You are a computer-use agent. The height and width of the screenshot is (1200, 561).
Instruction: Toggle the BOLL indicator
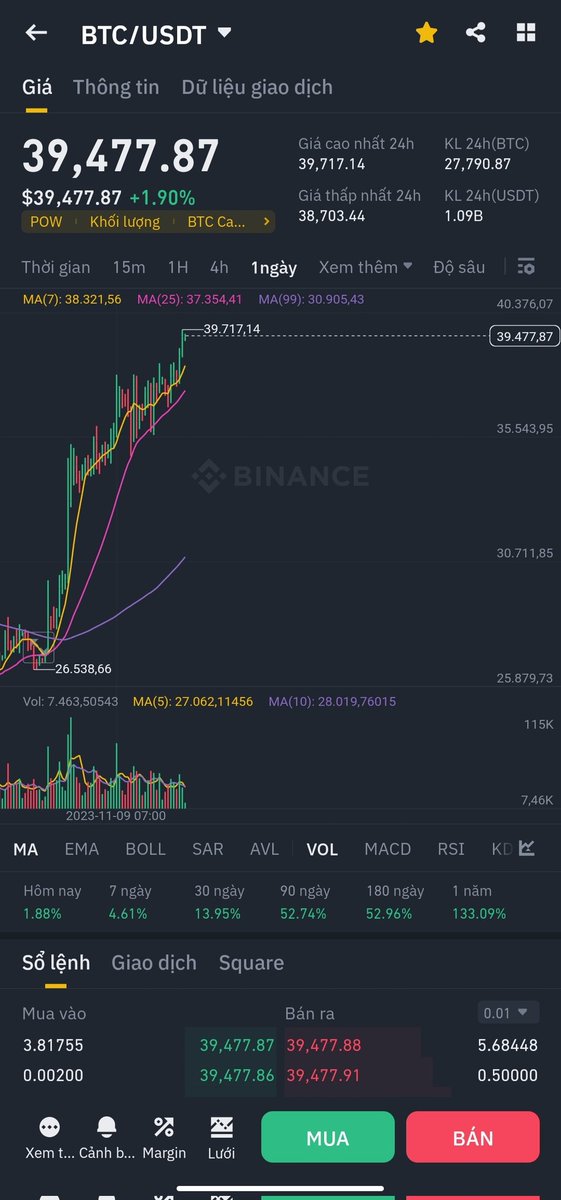(146, 849)
